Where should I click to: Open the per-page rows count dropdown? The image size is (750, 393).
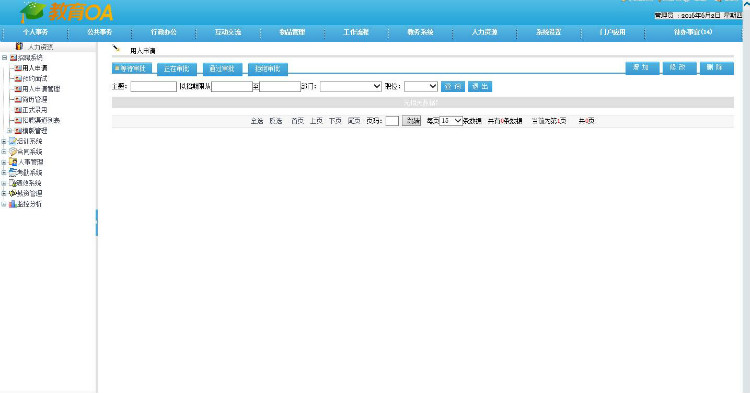coord(451,121)
